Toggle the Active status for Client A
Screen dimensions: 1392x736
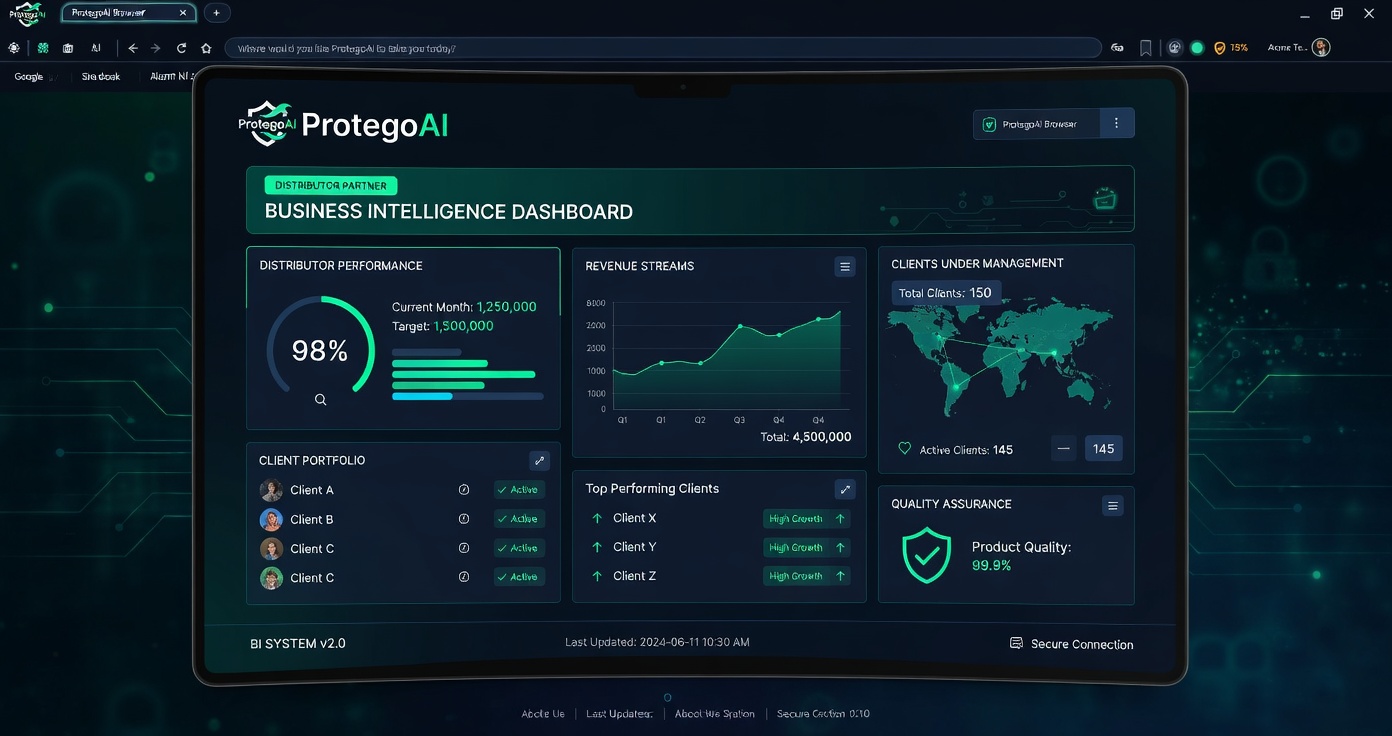coord(519,490)
